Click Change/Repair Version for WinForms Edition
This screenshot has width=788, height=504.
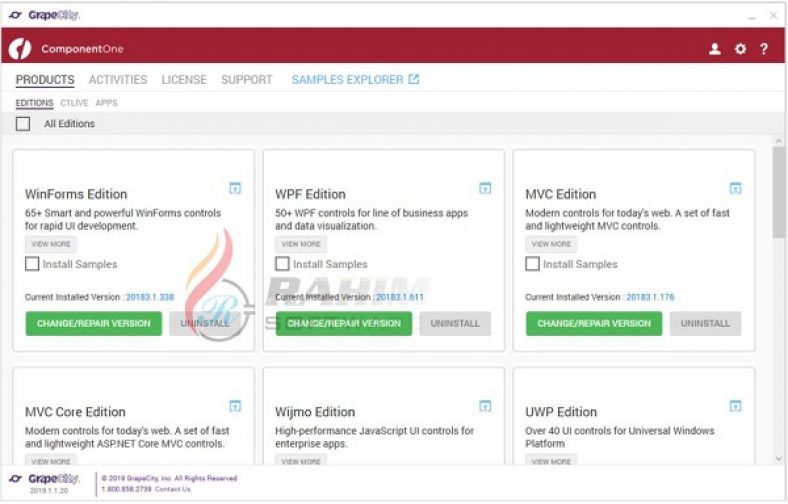tap(93, 324)
